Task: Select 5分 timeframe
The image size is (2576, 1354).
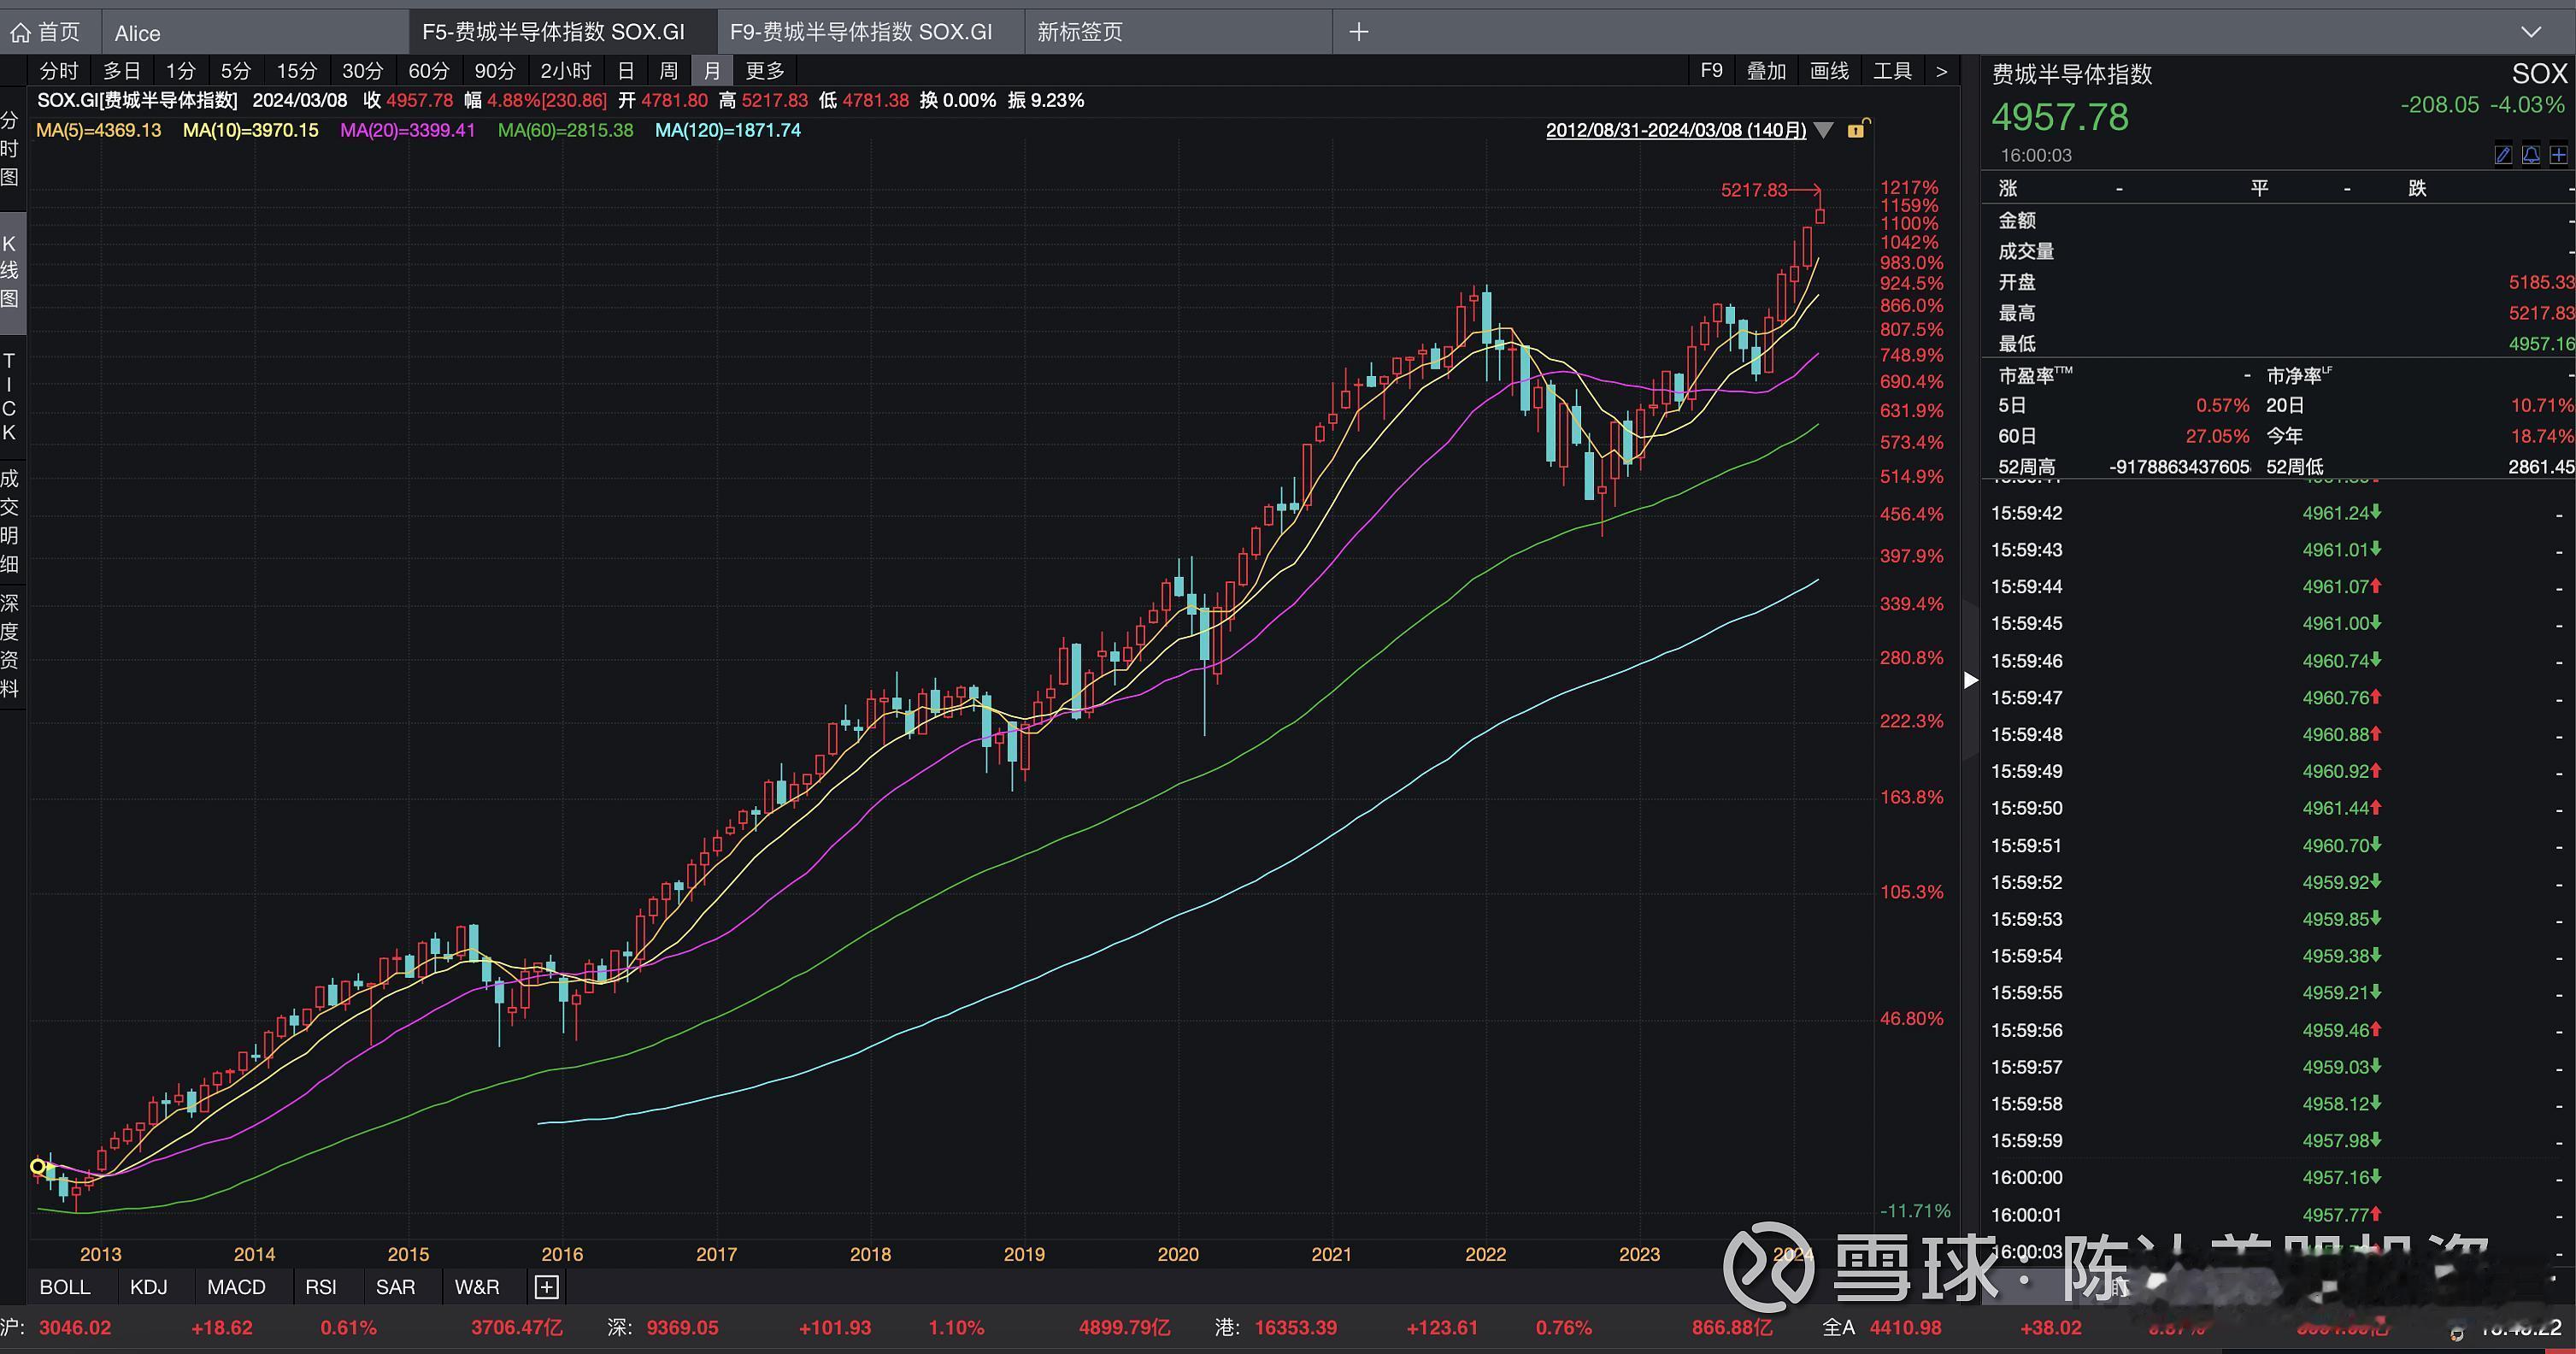Action: pyautogui.click(x=235, y=71)
